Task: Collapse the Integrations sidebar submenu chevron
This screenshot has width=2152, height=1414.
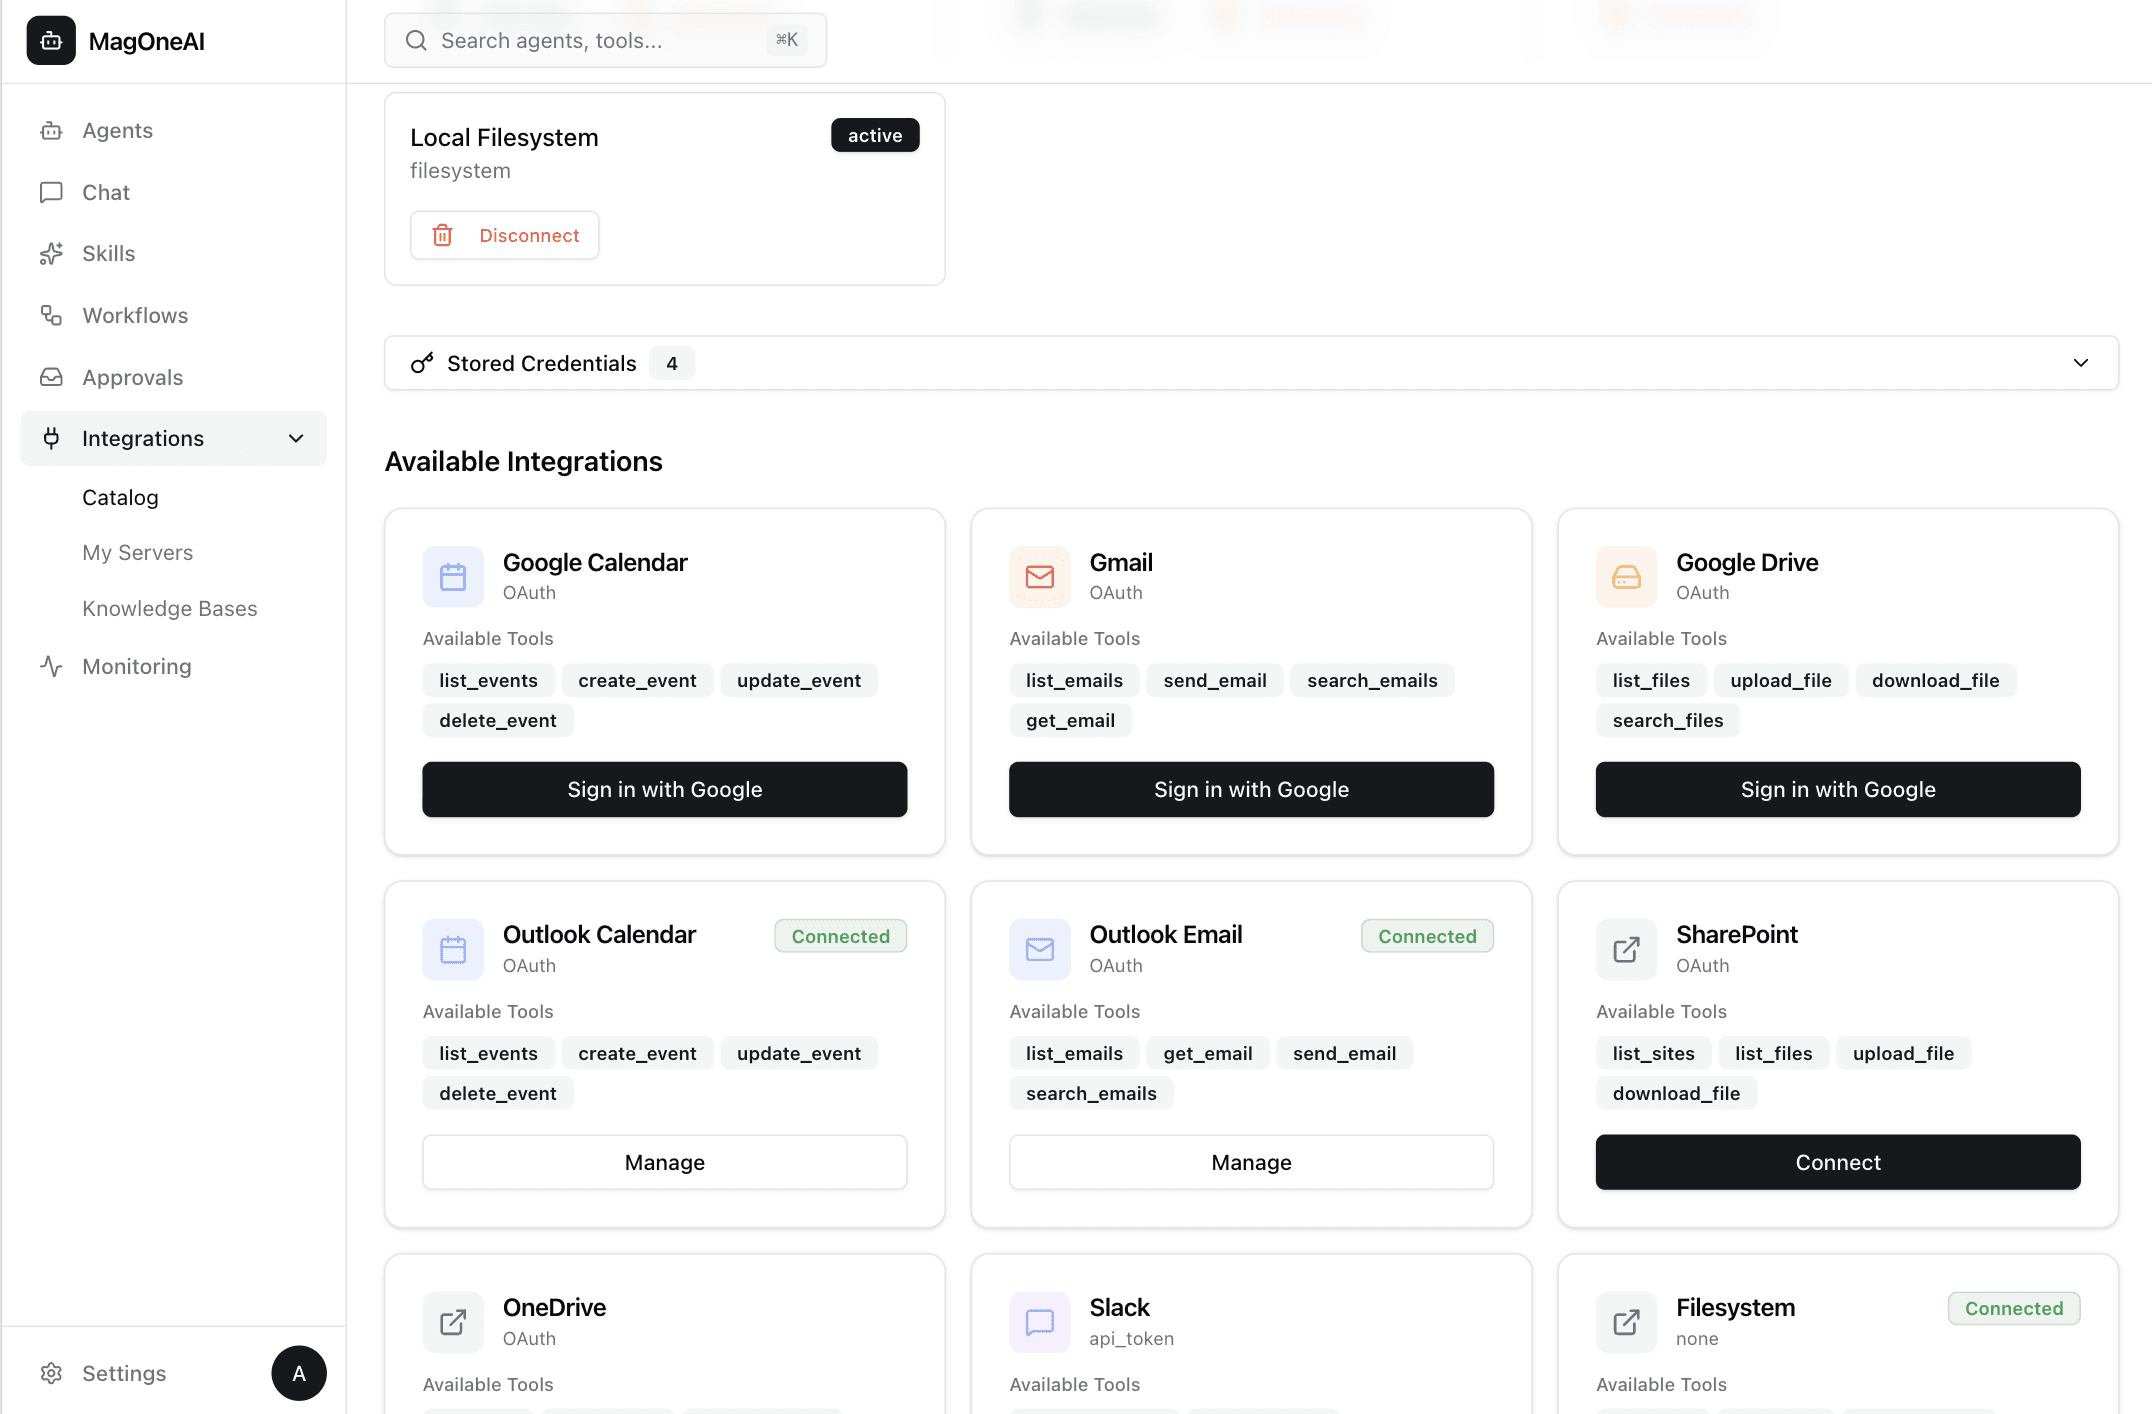Action: [296, 439]
